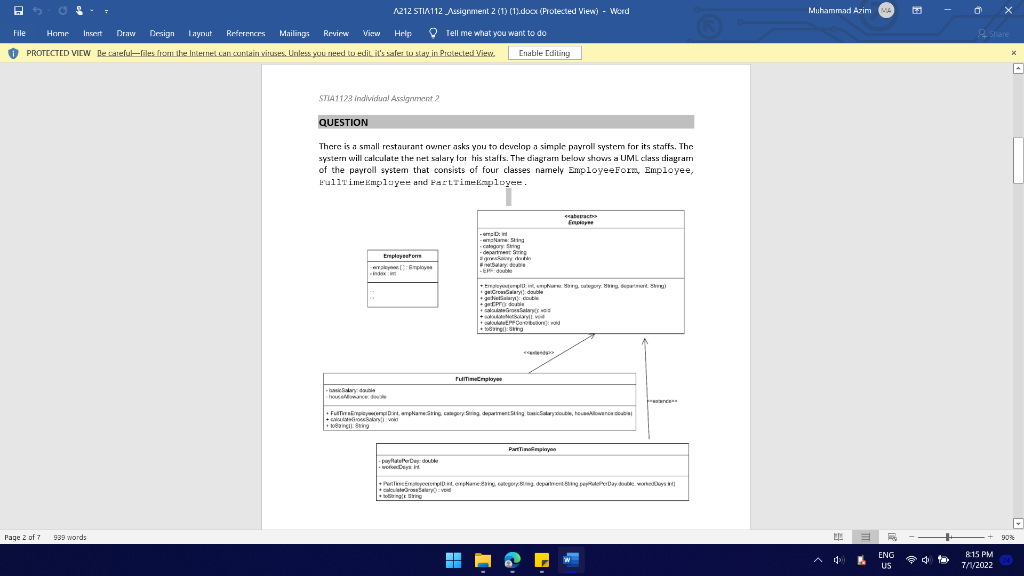The height and width of the screenshot is (576, 1024).
Task: Click the EmployeeForm class box in diagram
Action: (x=402, y=278)
